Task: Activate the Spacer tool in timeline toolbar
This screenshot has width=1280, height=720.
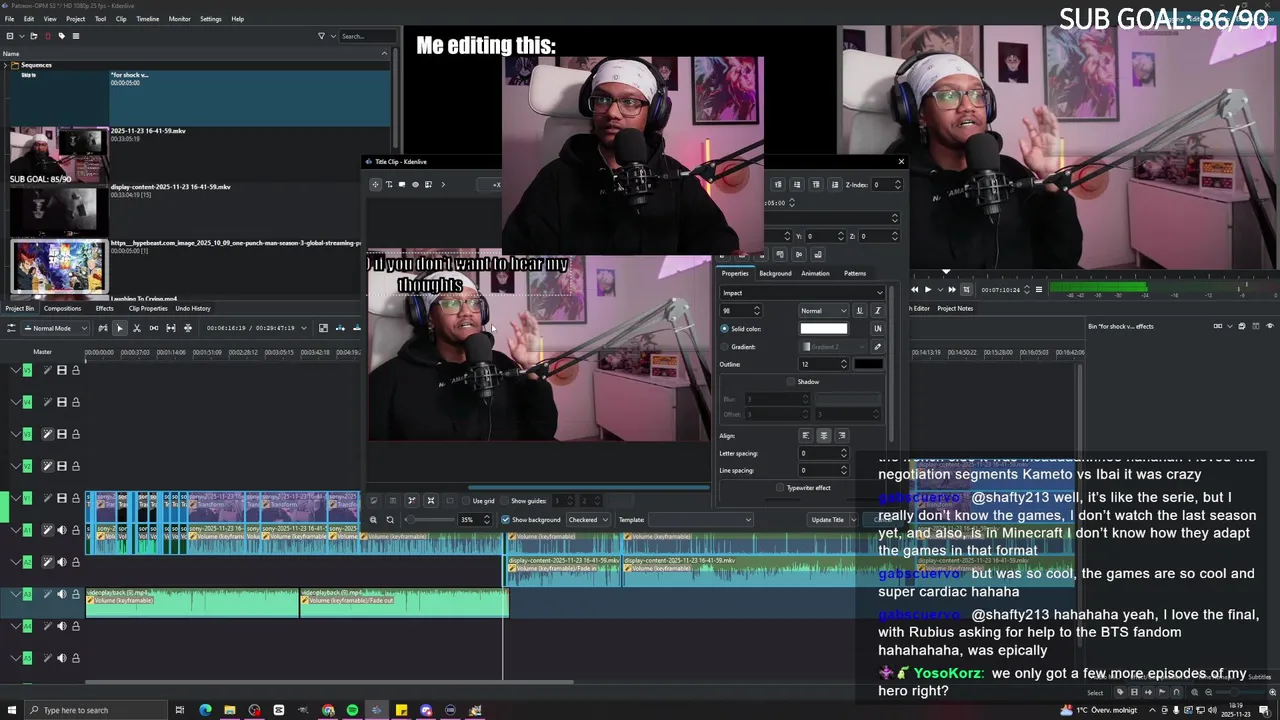Action: 153,328
